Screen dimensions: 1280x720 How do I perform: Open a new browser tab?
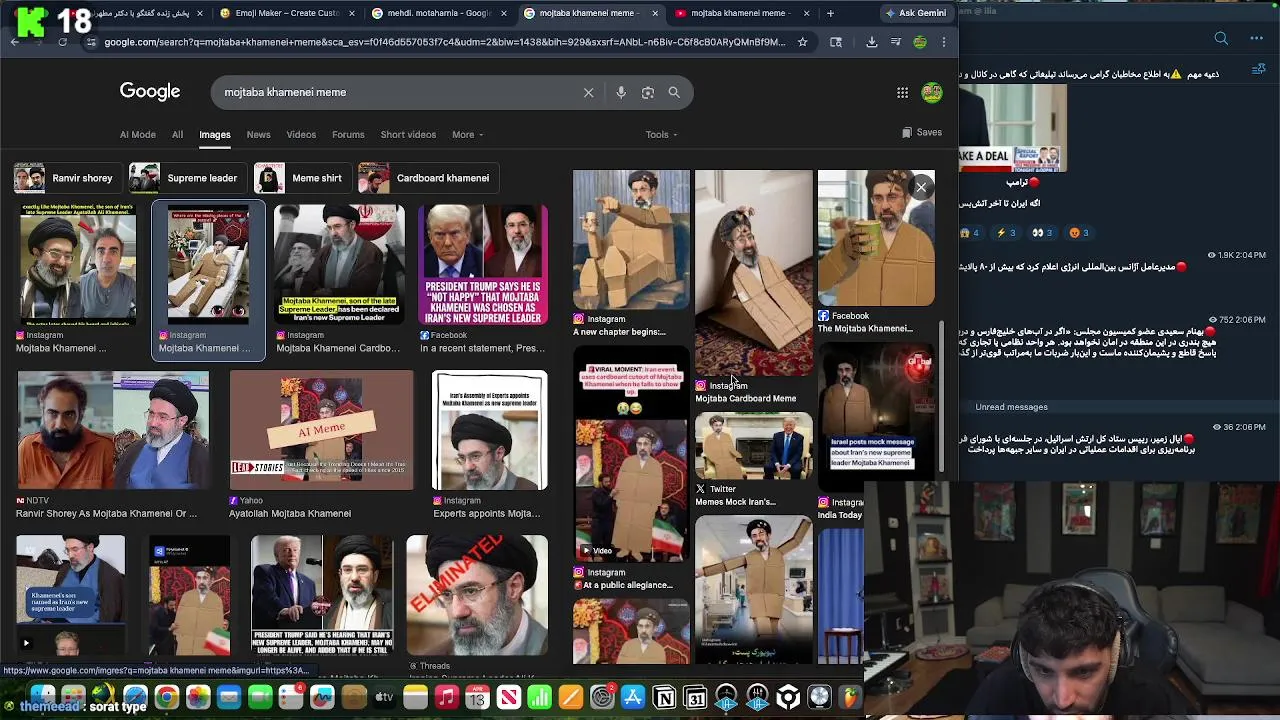(x=830, y=13)
